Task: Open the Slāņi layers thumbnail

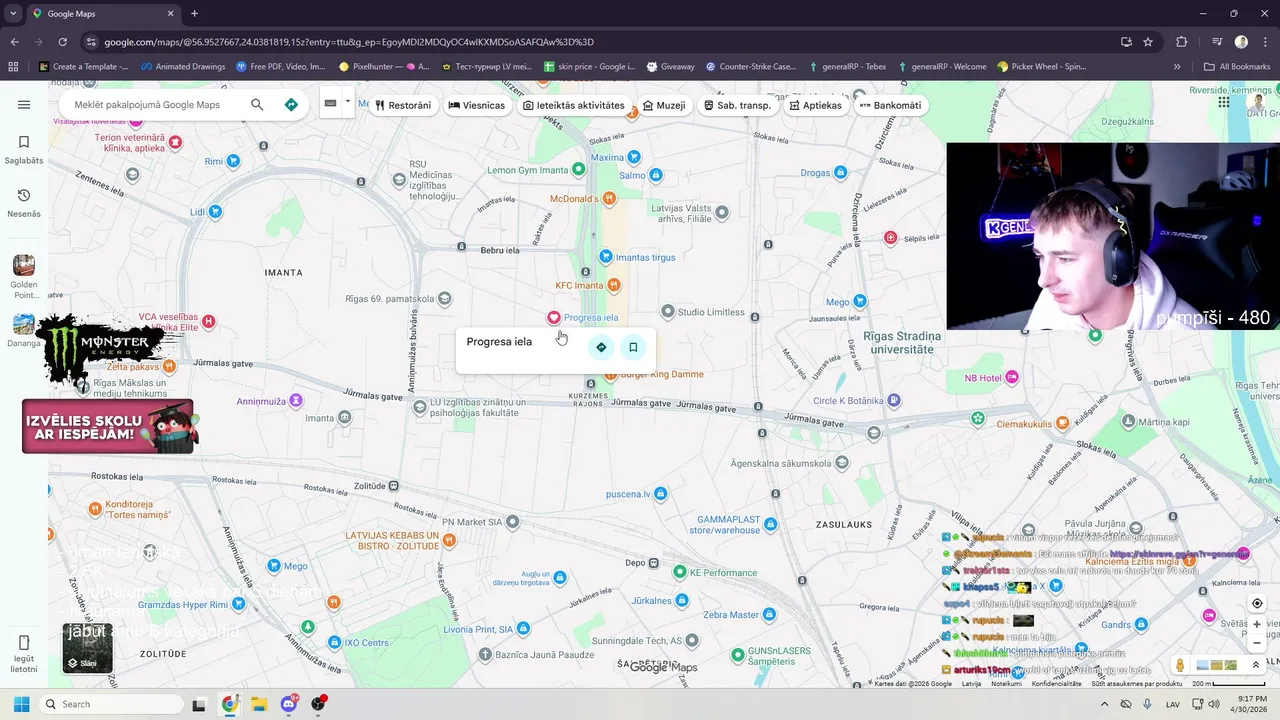Action: pyautogui.click(x=88, y=647)
